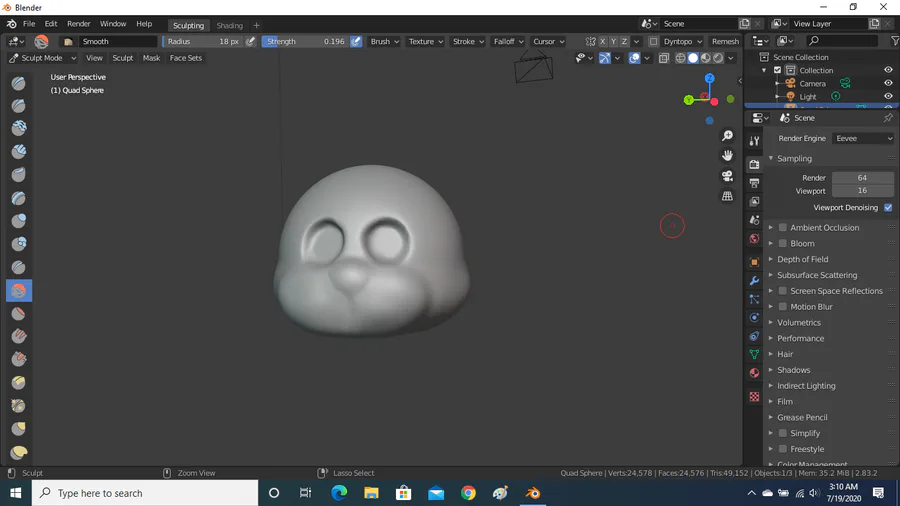This screenshot has width=900, height=506.
Task: Open Render Engine Eevee dropdown
Action: [863, 138]
